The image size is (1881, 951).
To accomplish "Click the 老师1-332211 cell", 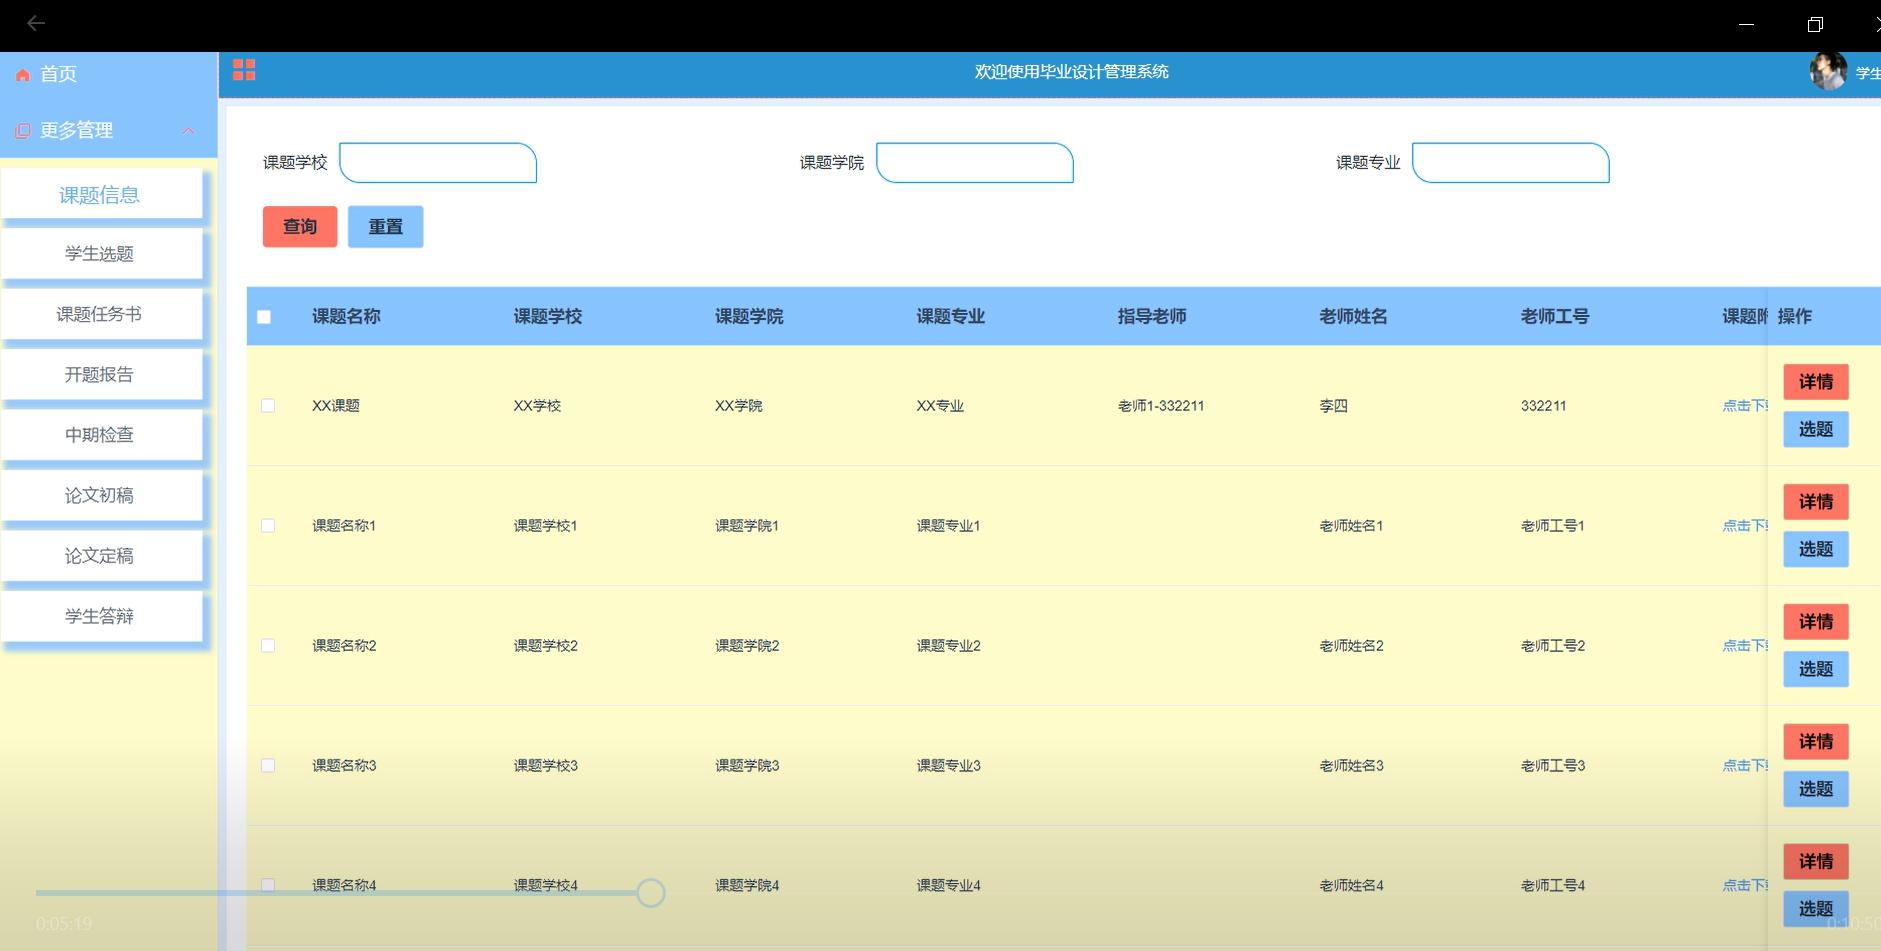I will 1161,406.
